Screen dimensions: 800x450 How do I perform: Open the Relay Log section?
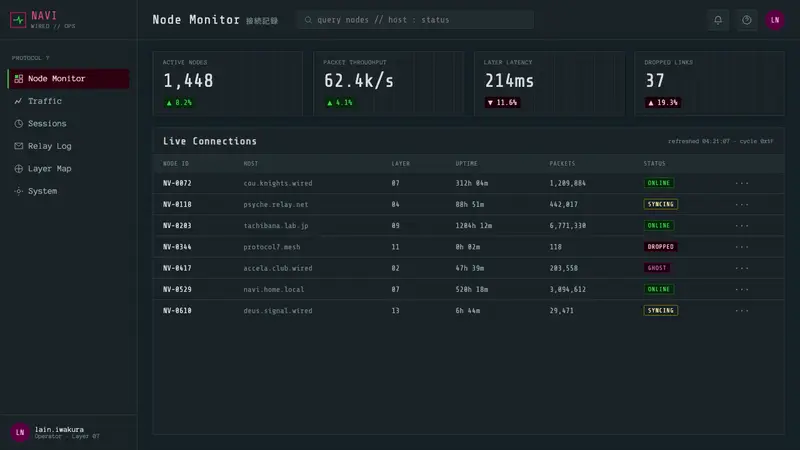click(x=68, y=146)
